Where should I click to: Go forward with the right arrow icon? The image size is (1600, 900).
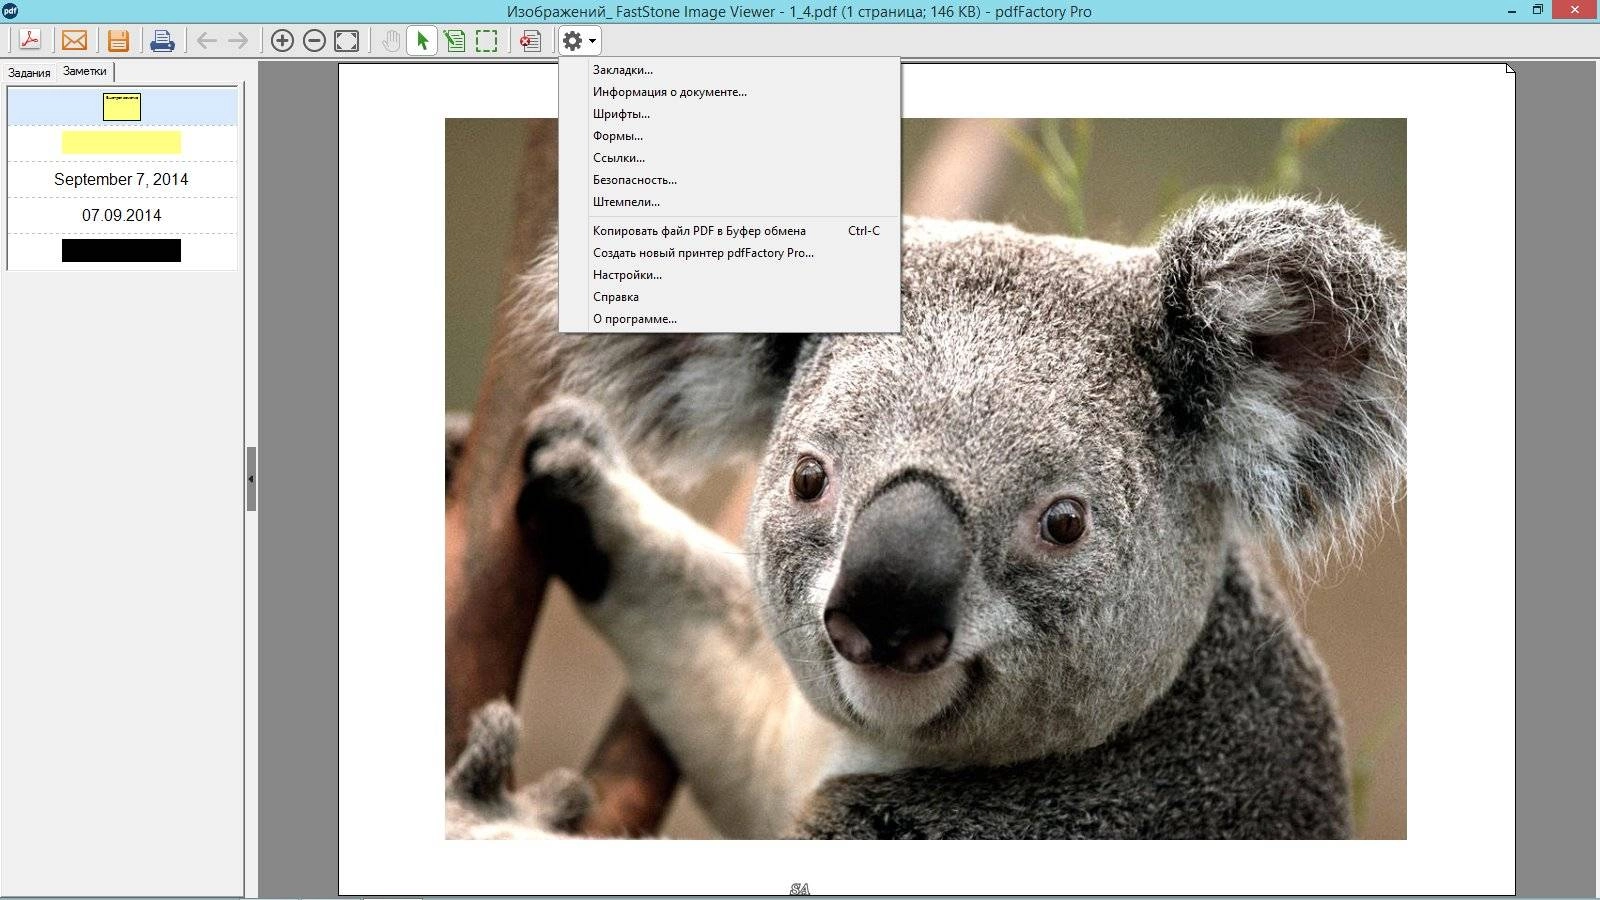238,41
